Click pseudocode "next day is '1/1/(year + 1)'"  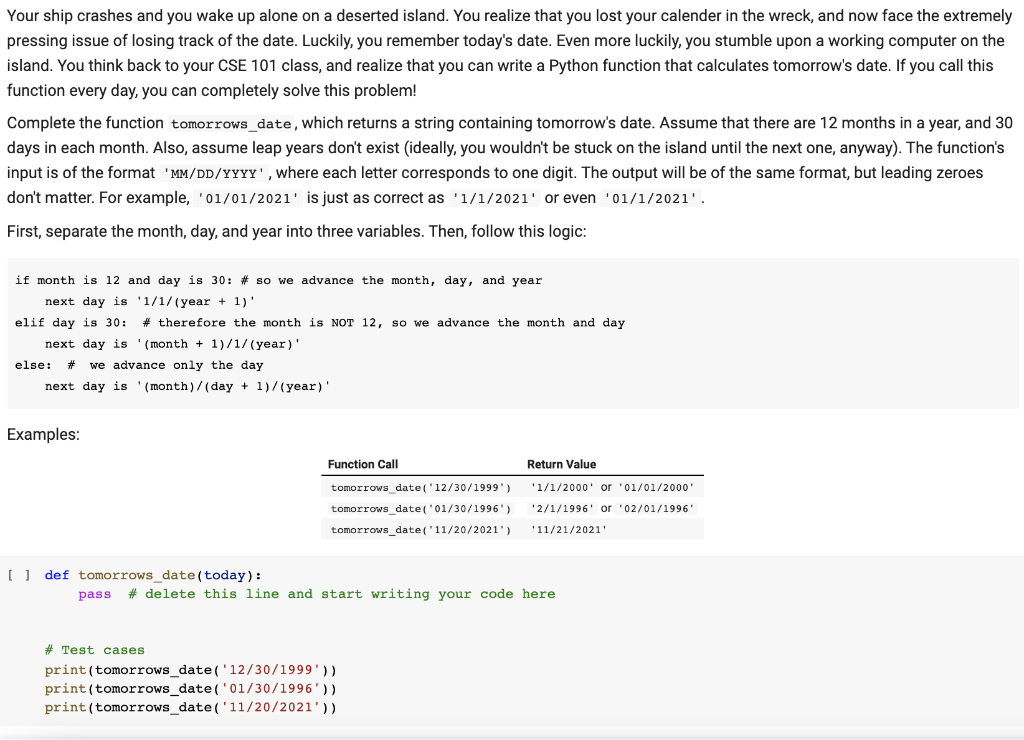[150, 302]
